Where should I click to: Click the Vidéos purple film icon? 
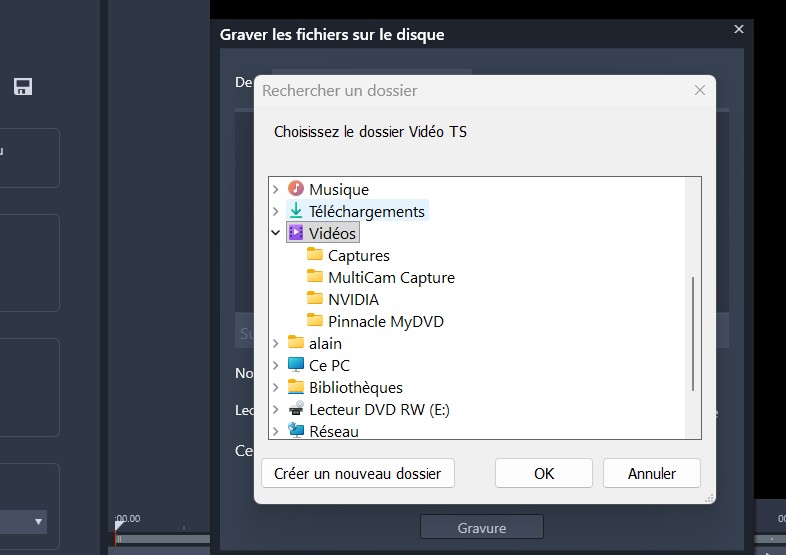296,233
